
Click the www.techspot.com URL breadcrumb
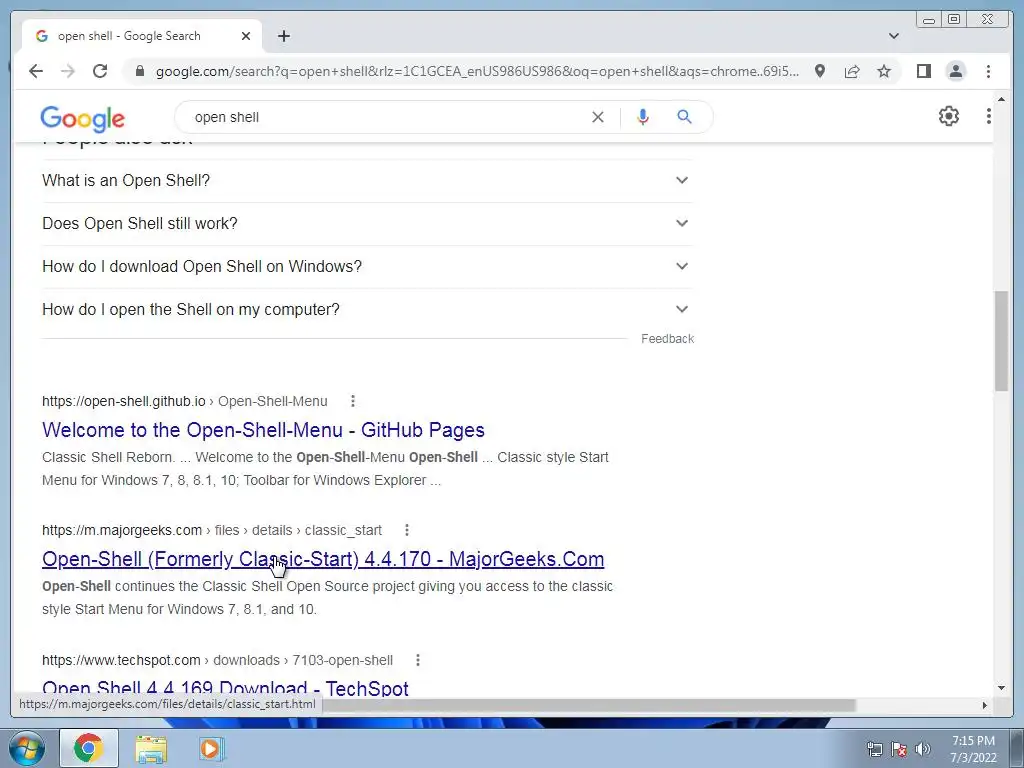coord(217,660)
